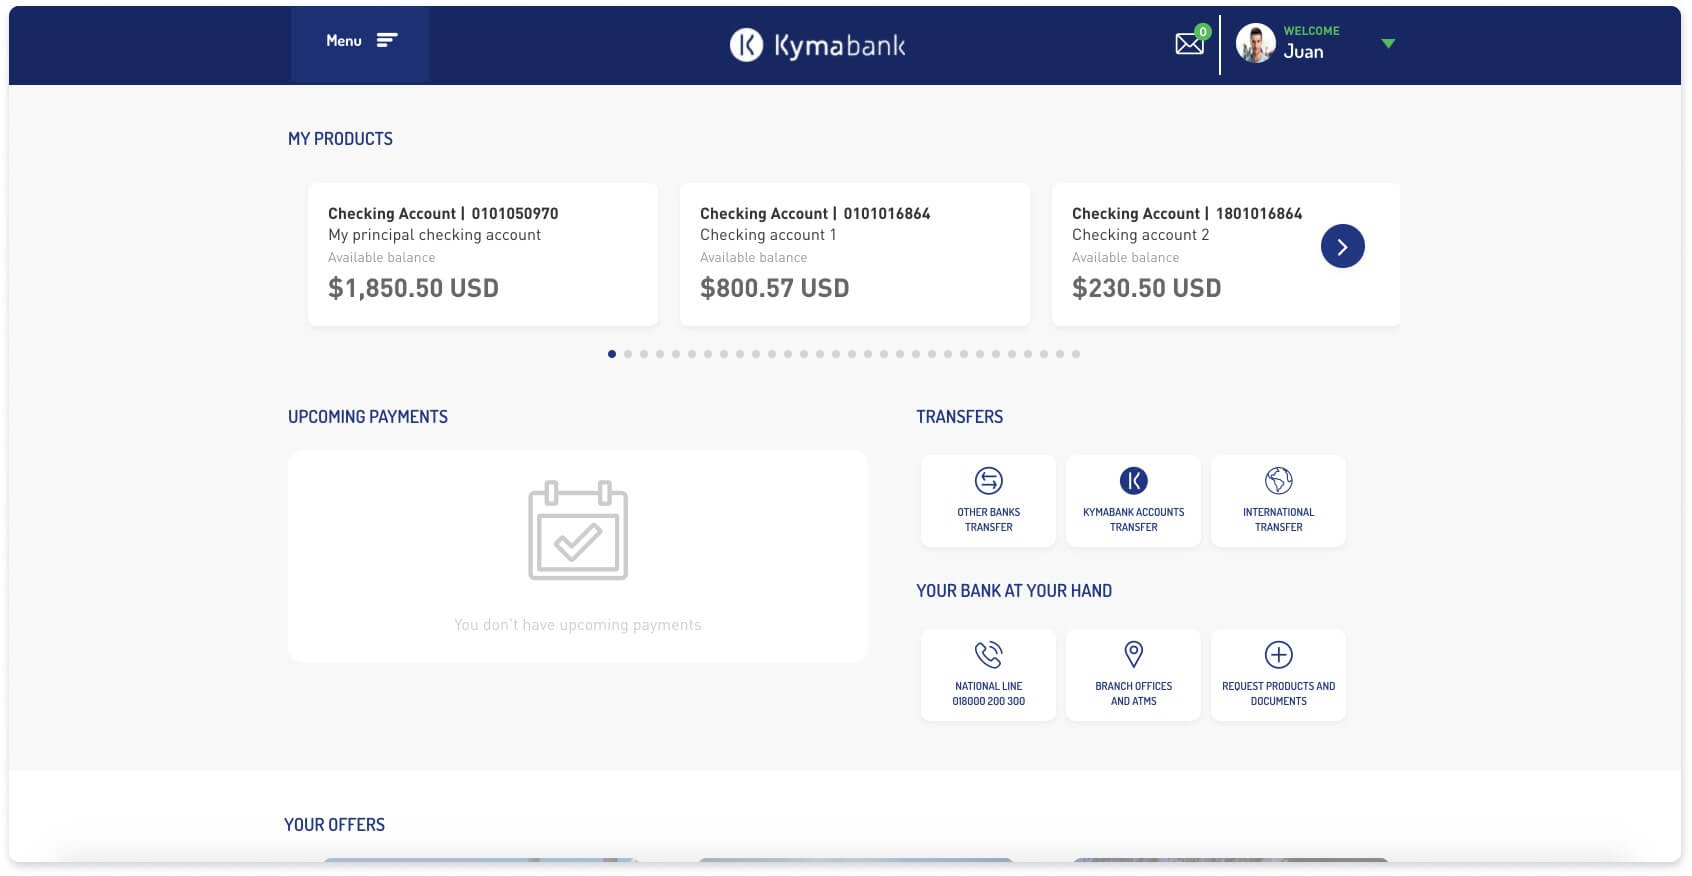The height and width of the screenshot is (876, 1692).
Task: Click the MY PRODUCTS heading
Action: pos(340,139)
